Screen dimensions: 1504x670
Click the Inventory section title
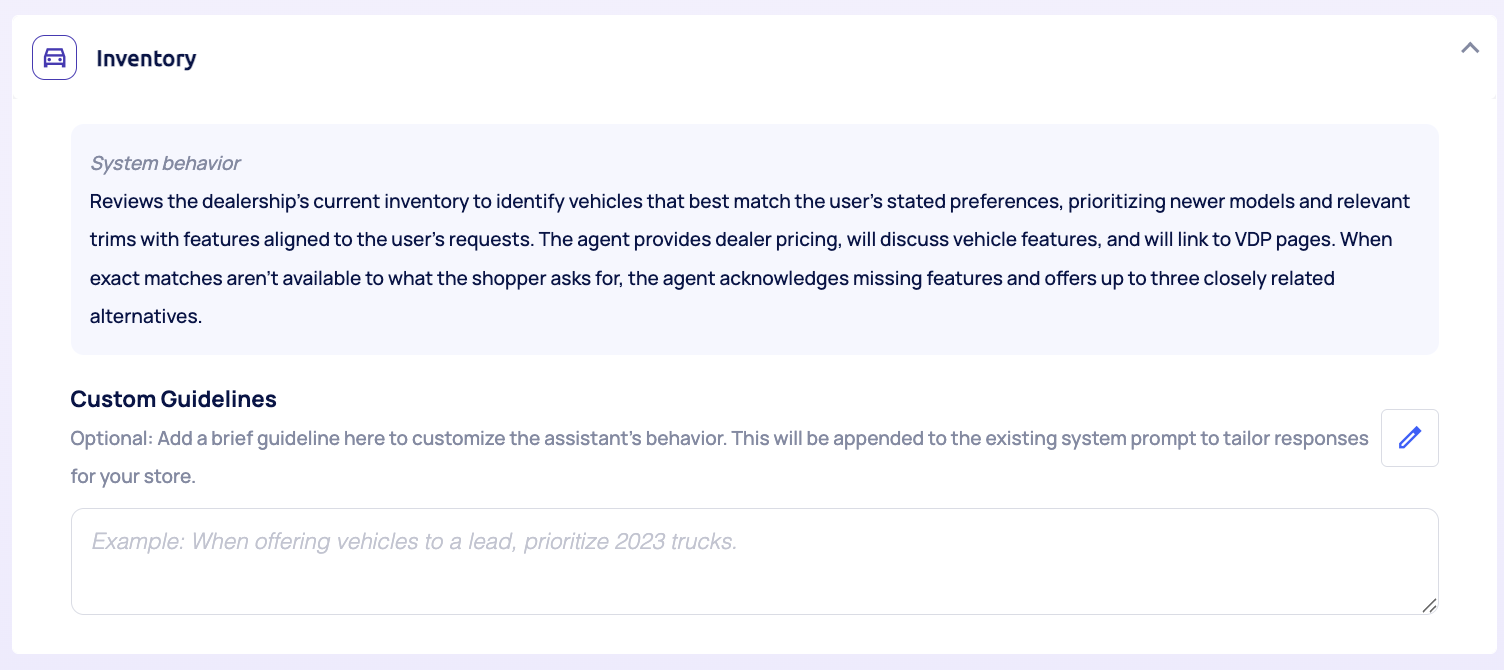point(146,59)
